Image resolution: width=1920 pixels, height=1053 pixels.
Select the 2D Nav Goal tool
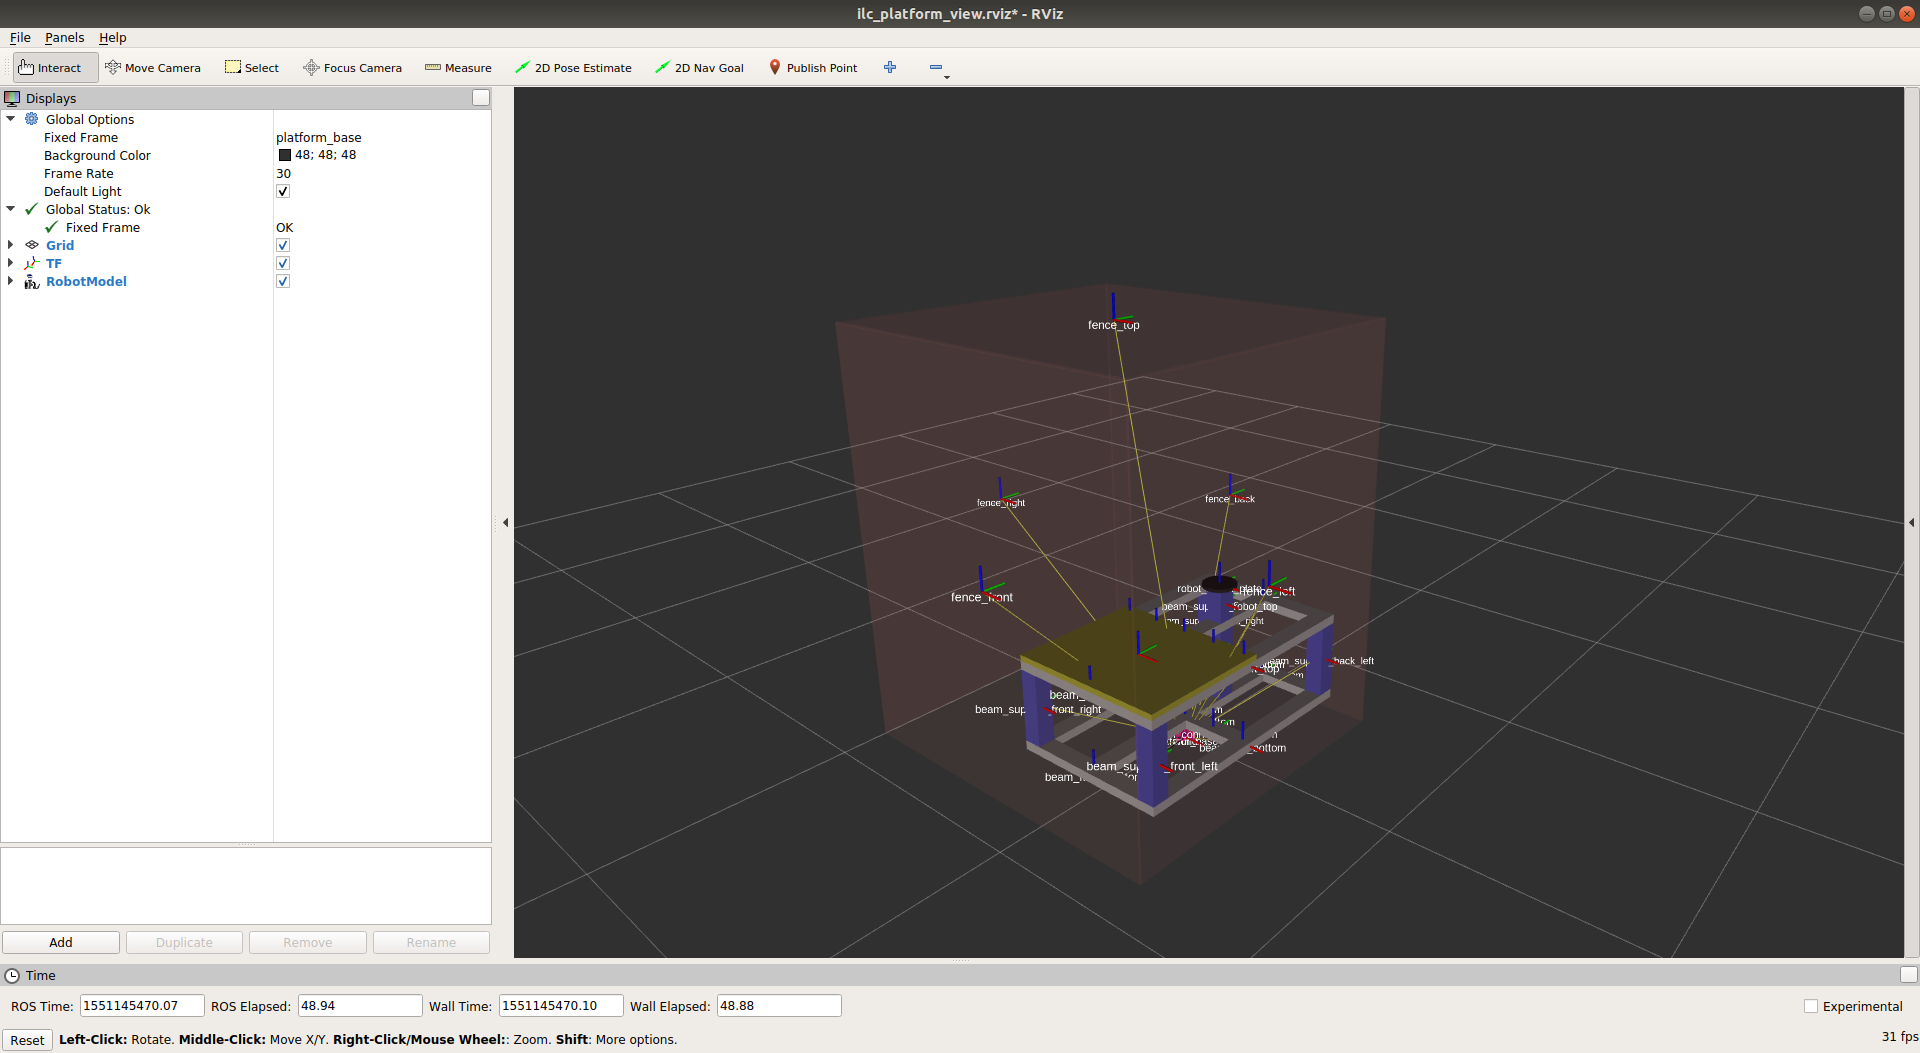tap(700, 68)
